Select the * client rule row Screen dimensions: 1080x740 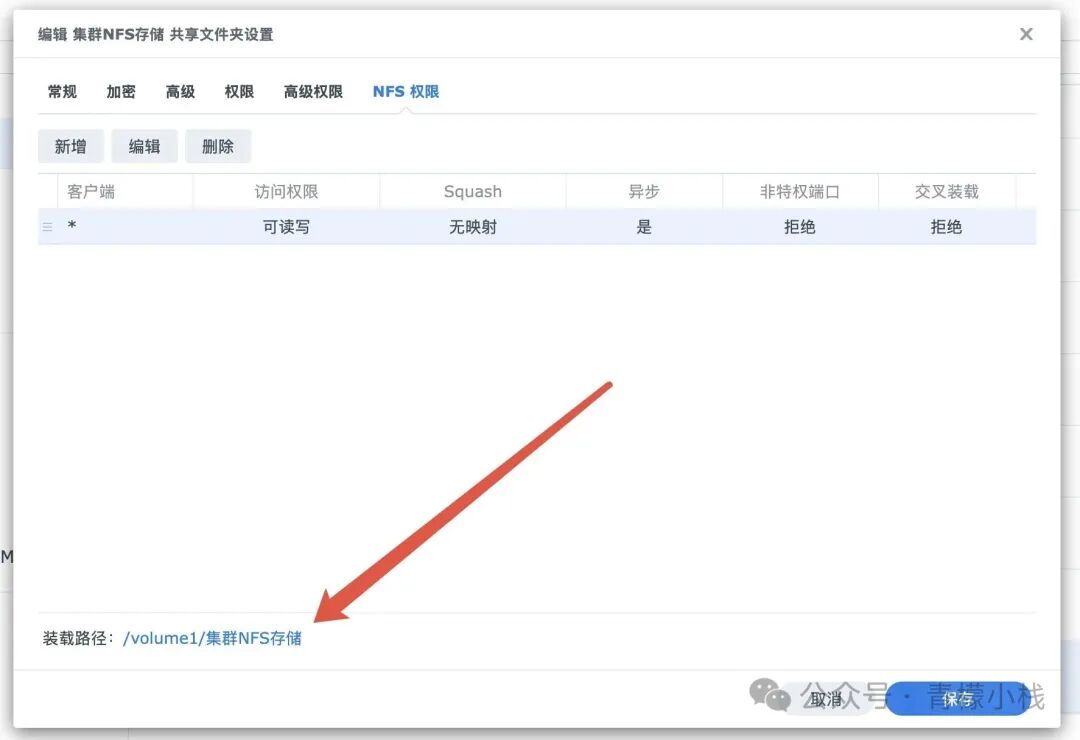click(x=300, y=226)
